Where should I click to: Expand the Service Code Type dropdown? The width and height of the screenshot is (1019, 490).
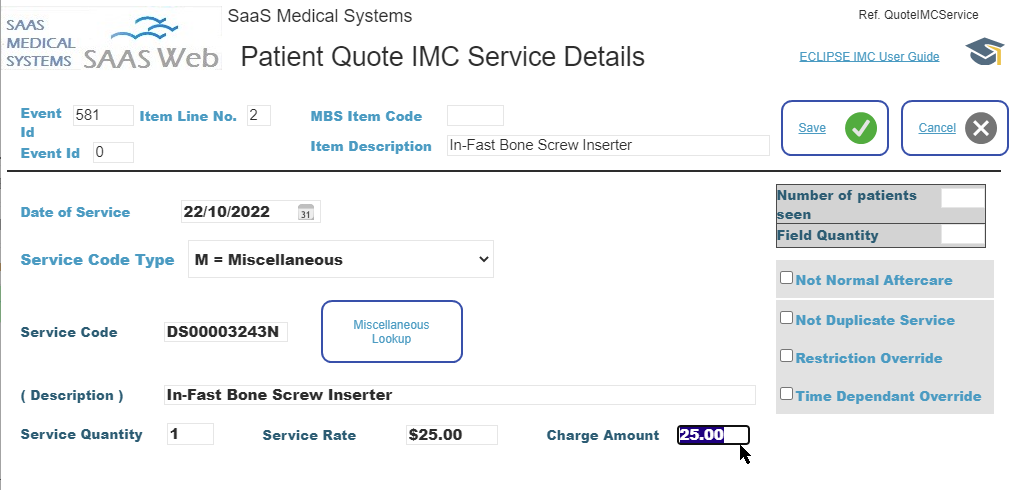coord(341,259)
